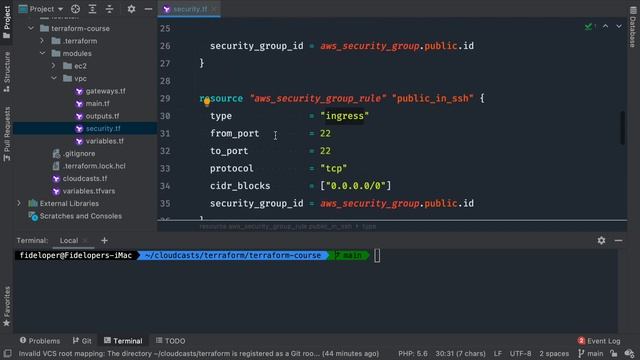The image size is (640, 360).
Task: Click the Select Opened File locate icon
Action: 76,9
